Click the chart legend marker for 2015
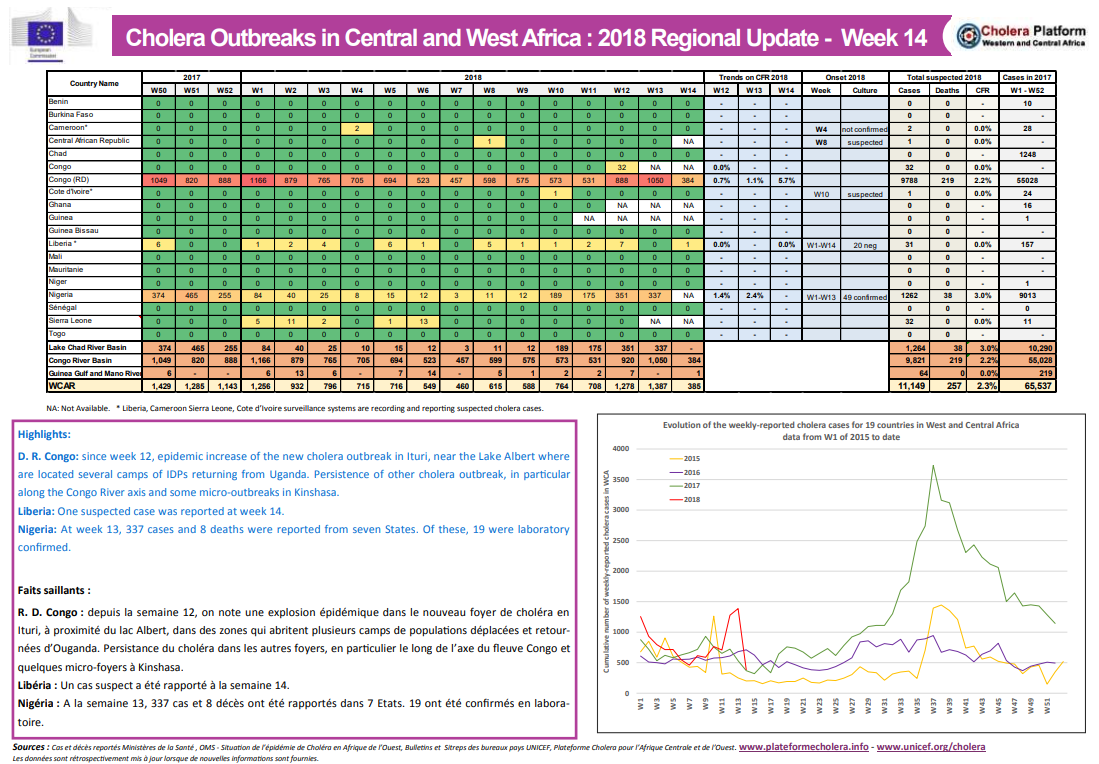Screen dimensions: 1099x764 tap(678, 459)
